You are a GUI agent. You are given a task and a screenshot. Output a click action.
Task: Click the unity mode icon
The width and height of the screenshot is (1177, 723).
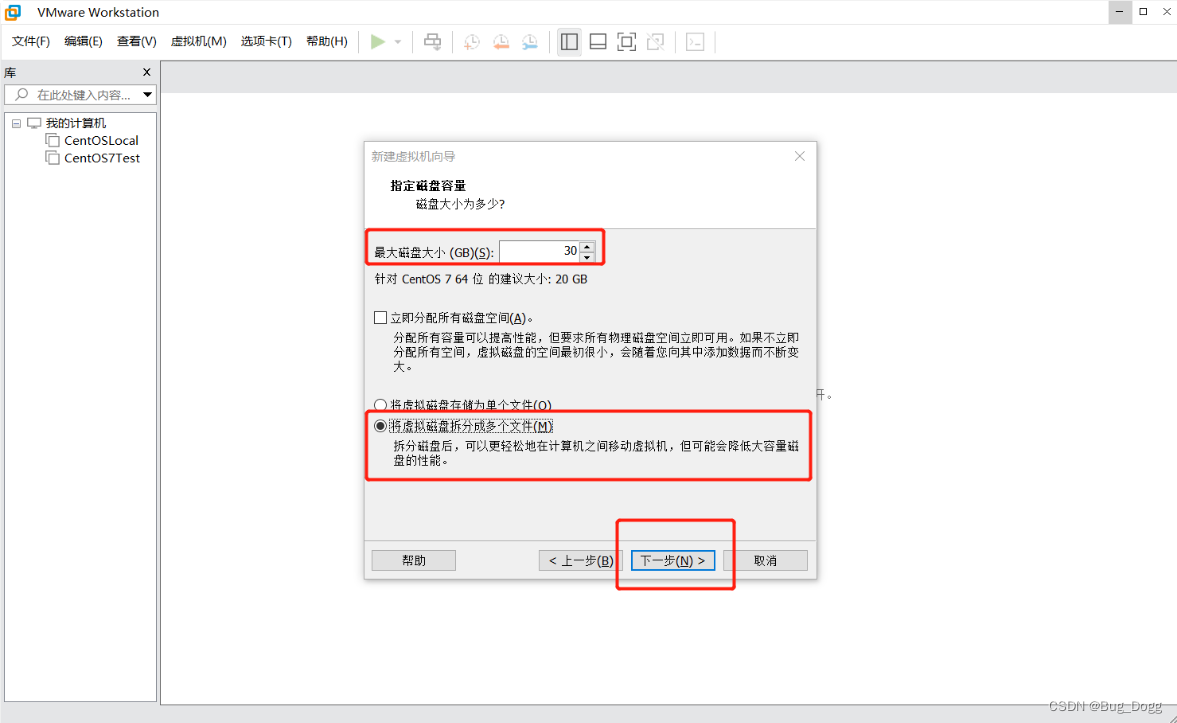(655, 42)
